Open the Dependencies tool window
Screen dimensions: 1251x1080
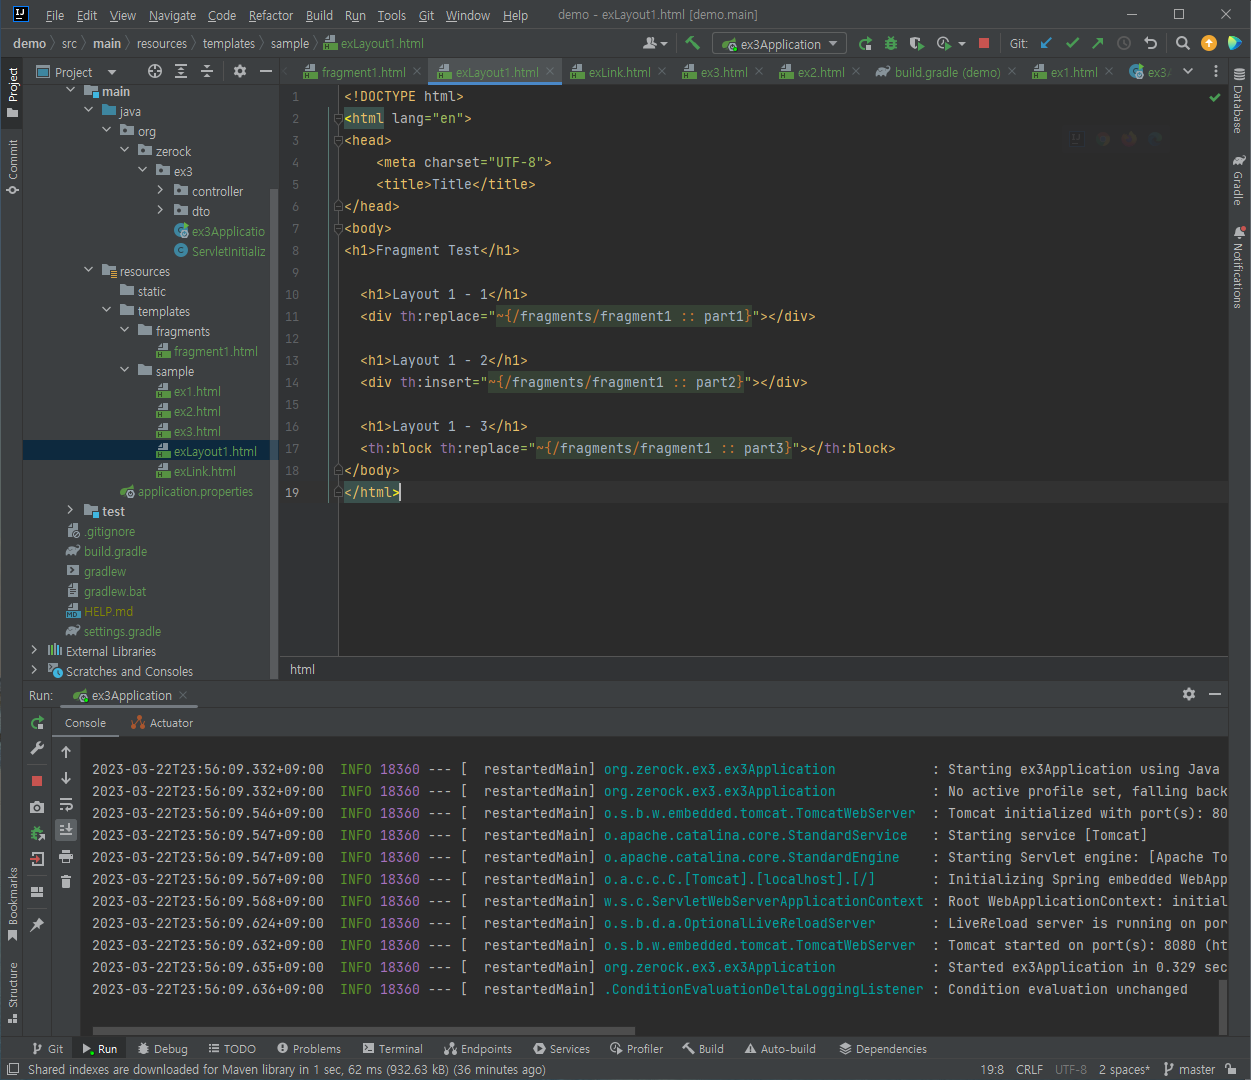[x=883, y=1049]
